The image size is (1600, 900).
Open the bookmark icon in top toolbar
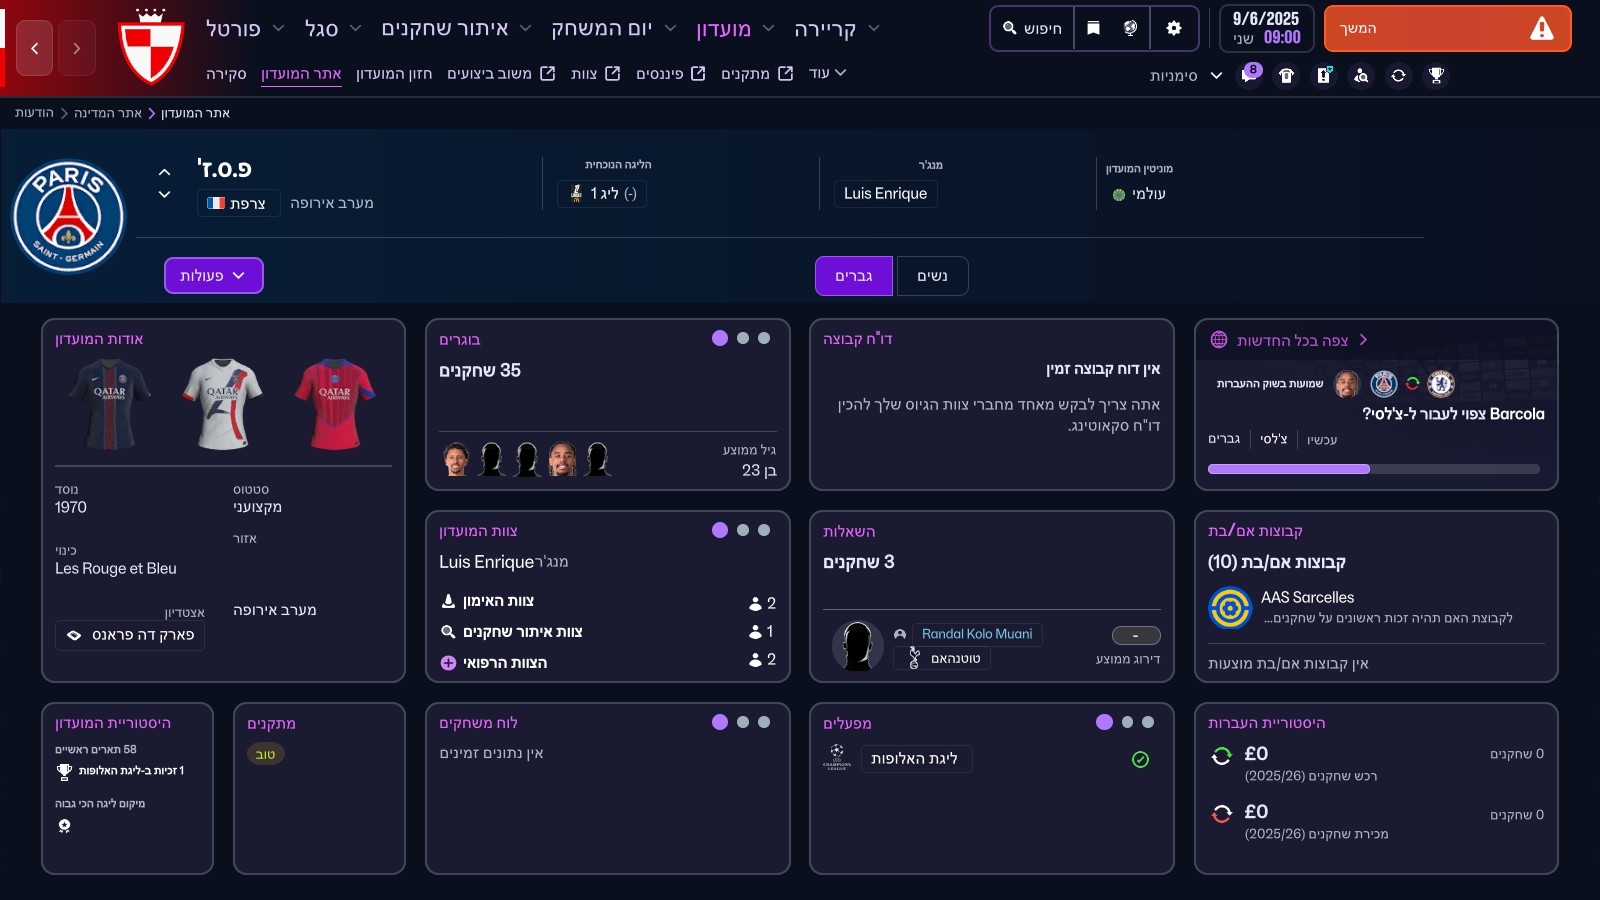click(x=1093, y=28)
